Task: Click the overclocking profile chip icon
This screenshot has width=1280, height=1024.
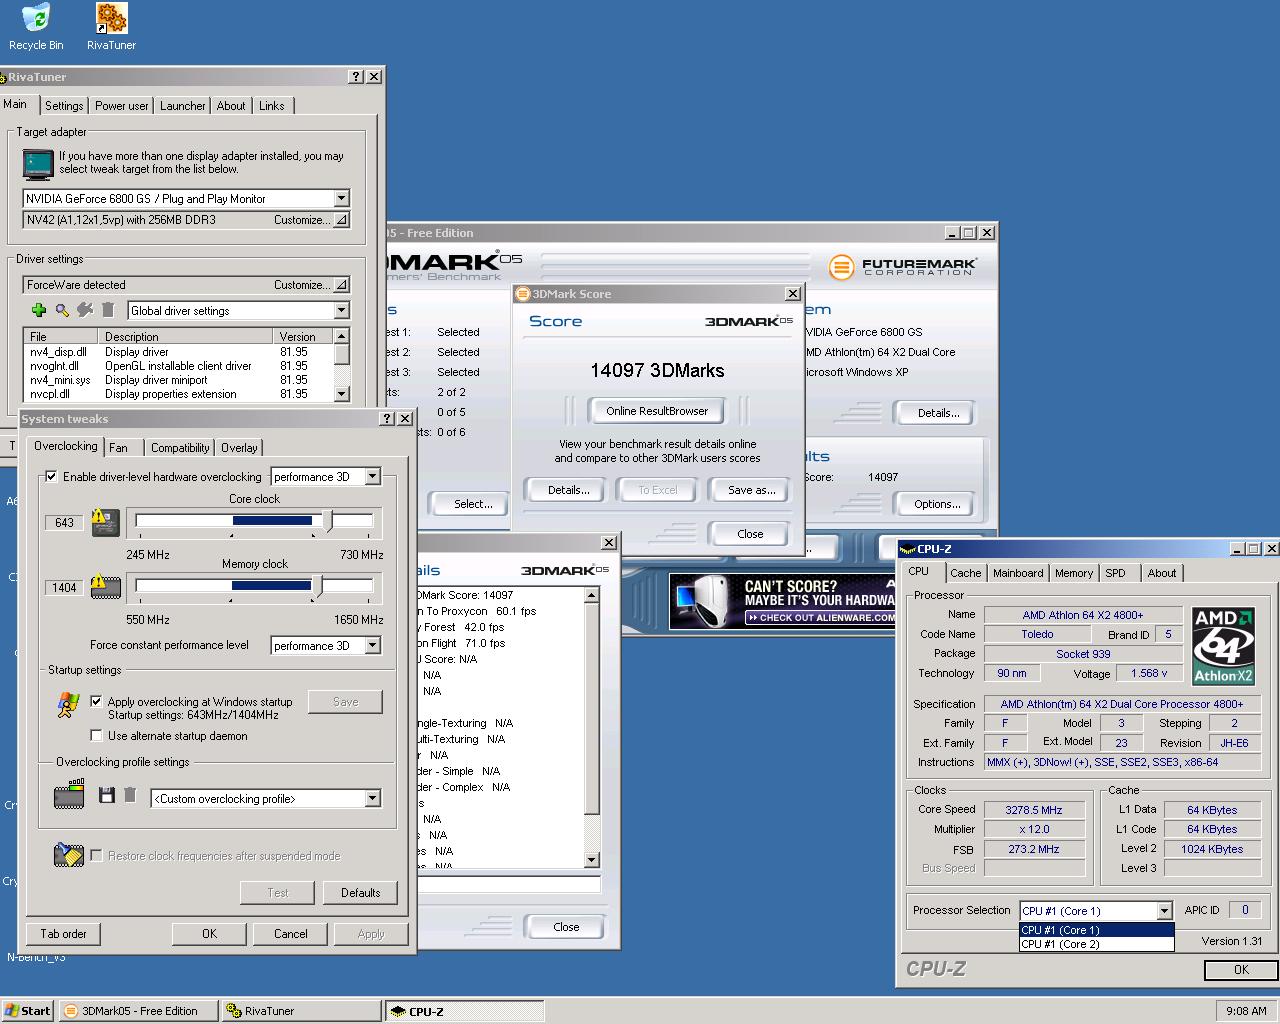Action: click(x=69, y=796)
